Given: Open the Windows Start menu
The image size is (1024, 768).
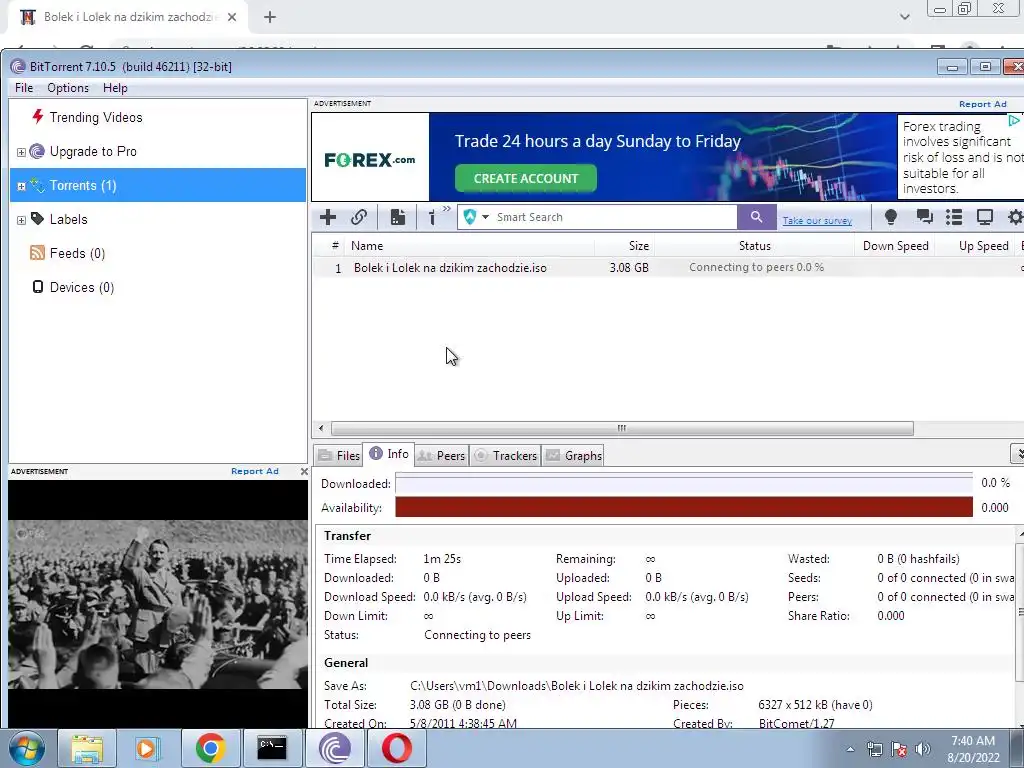Looking at the screenshot, I should (x=26, y=748).
